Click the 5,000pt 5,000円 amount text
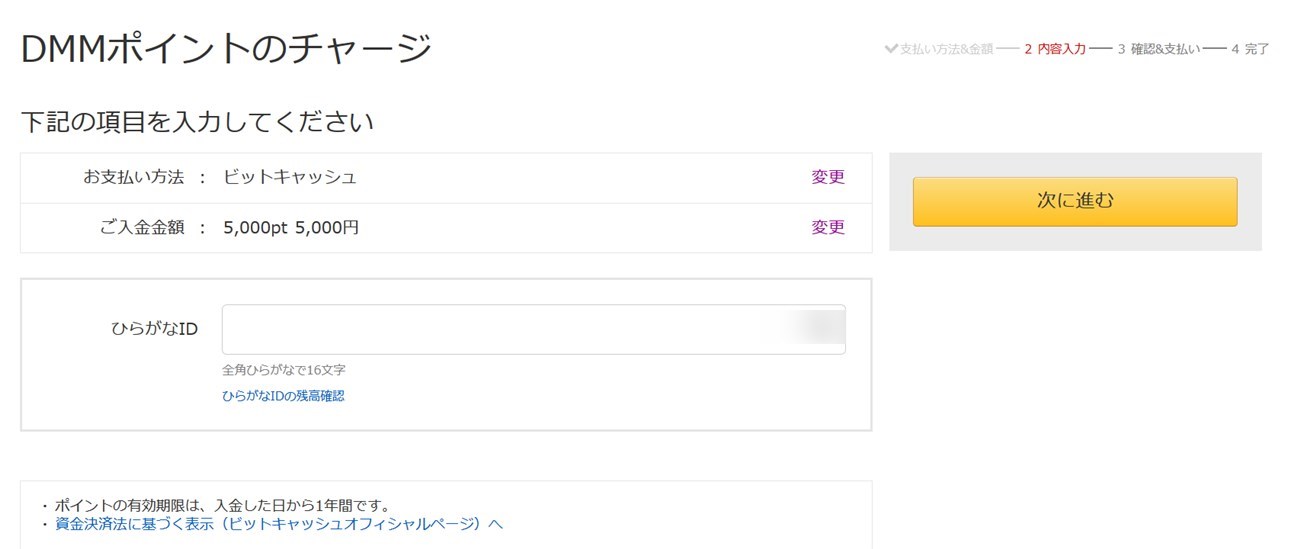Screen dimensions: 1300x549 (x=291, y=227)
